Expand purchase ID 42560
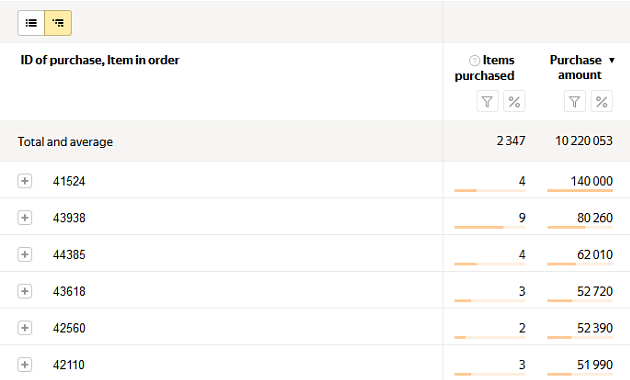 (x=25, y=328)
